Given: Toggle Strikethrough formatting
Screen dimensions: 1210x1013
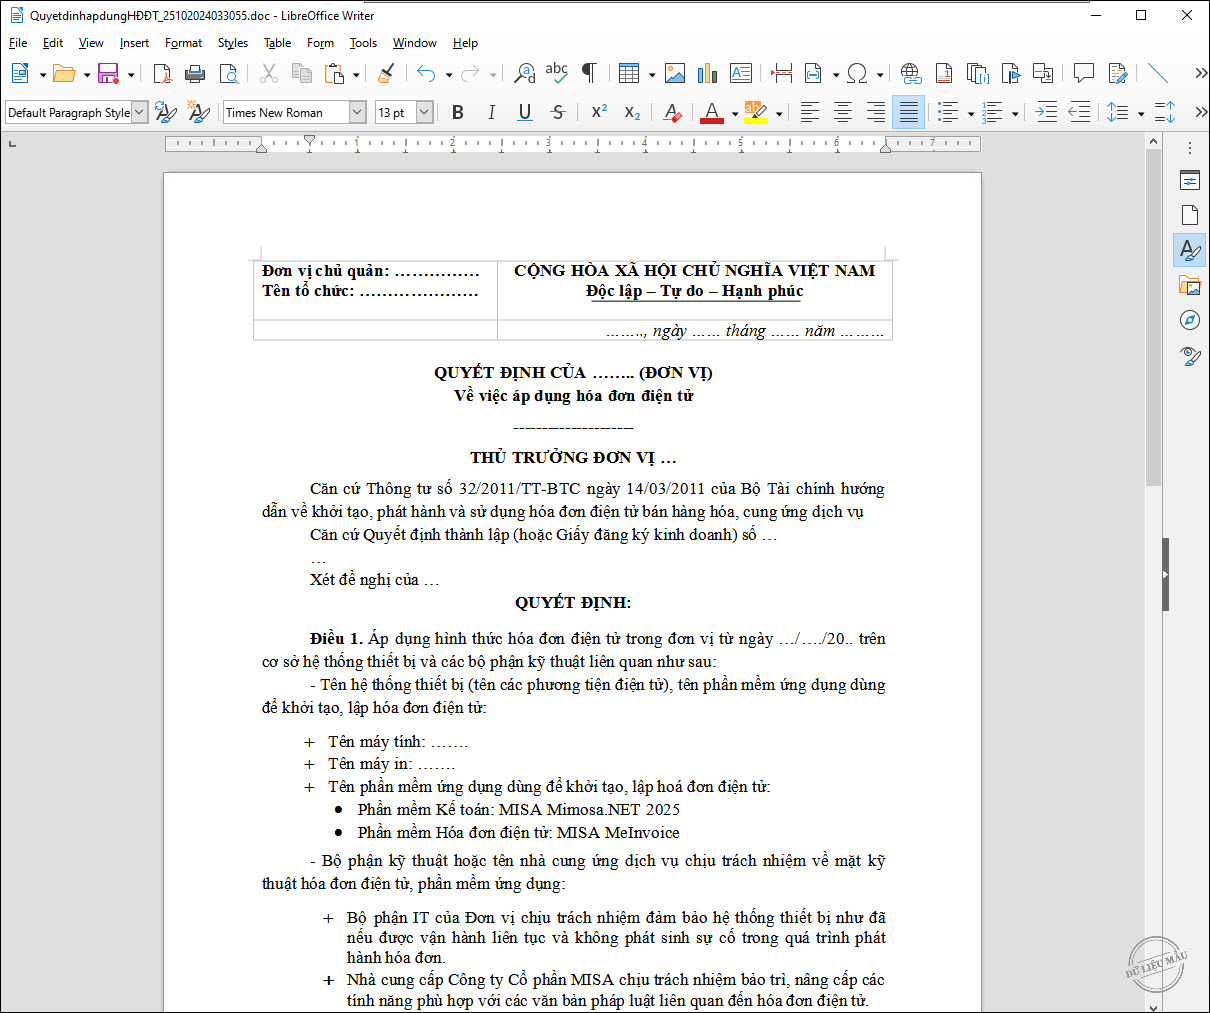Looking at the screenshot, I should click(558, 112).
